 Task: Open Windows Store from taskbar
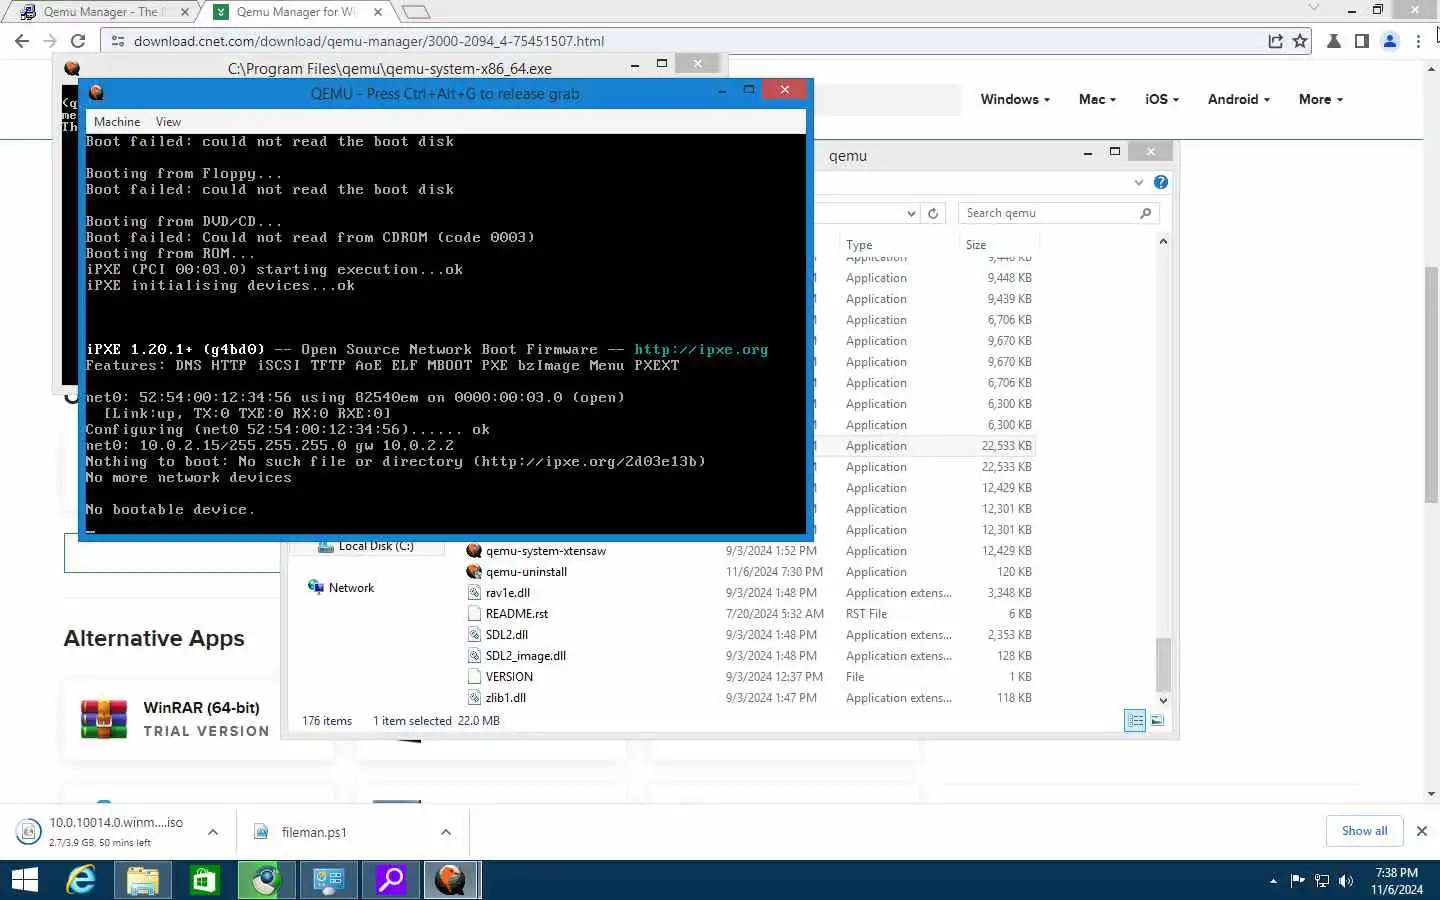coord(204,880)
